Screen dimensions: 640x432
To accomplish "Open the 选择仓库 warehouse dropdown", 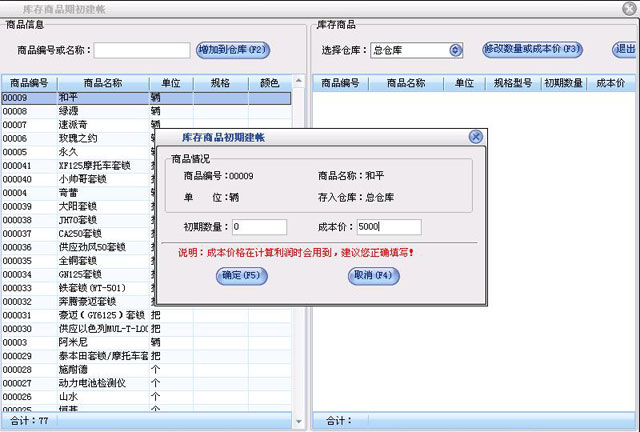I will coord(456,50).
